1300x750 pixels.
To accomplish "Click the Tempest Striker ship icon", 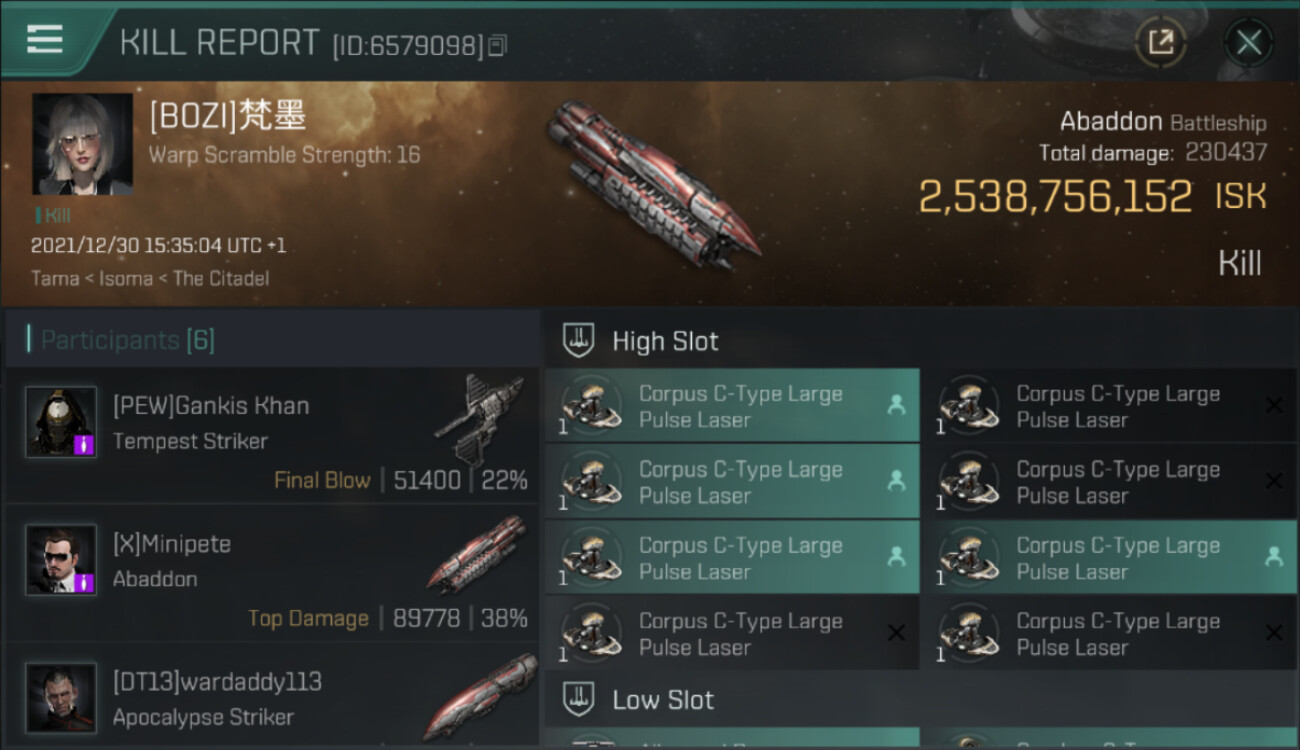I will pos(479,410).
